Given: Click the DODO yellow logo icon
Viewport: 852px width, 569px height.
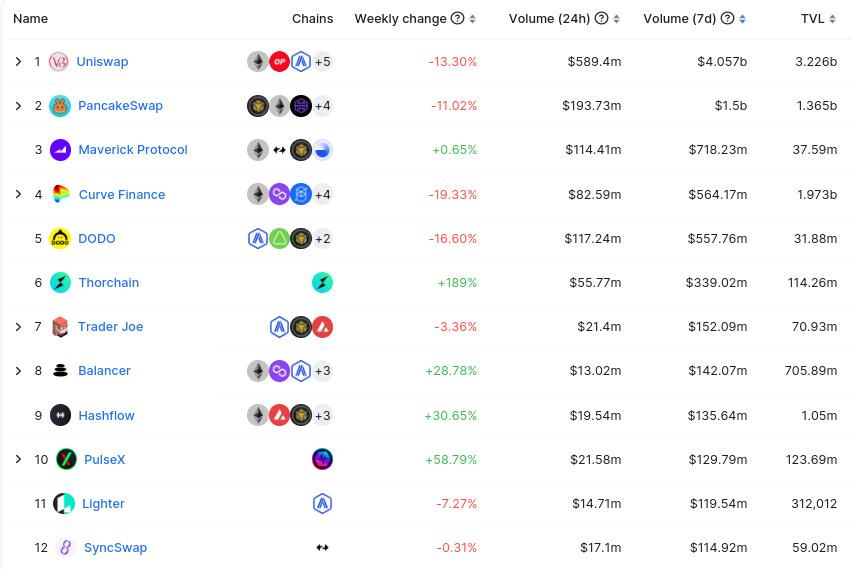Looking at the screenshot, I should pyautogui.click(x=60, y=238).
